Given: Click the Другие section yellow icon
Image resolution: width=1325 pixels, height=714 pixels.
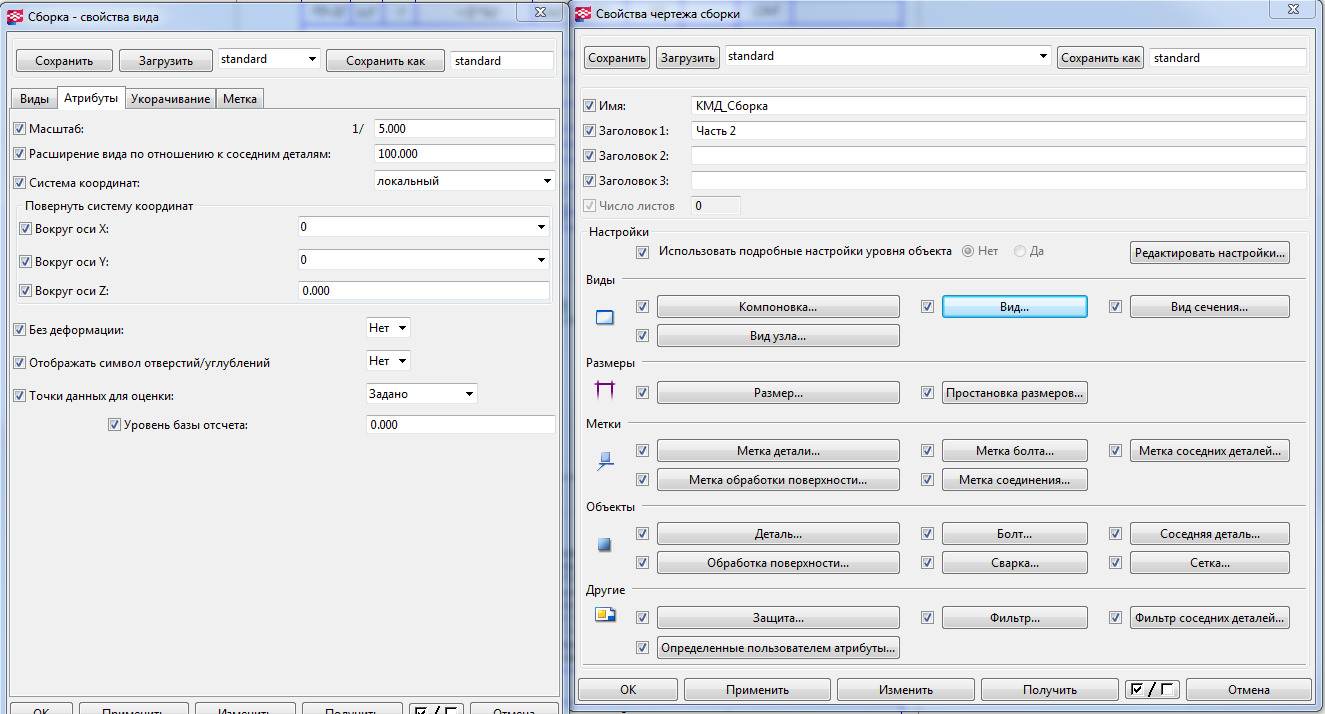Looking at the screenshot, I should 604,615.
